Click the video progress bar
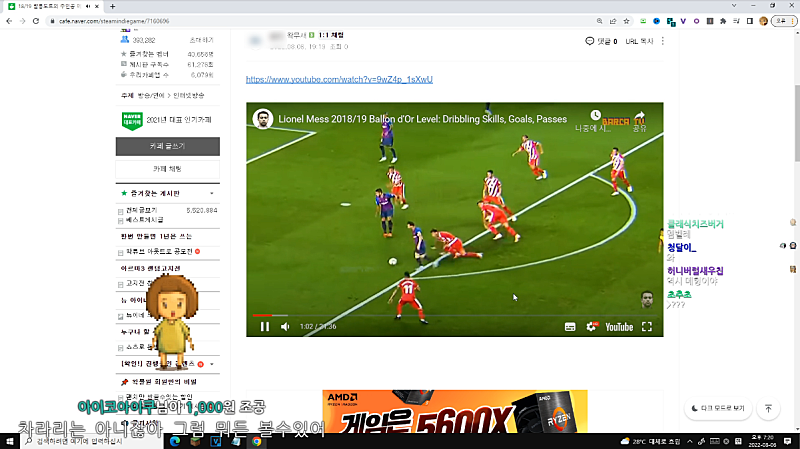The width and height of the screenshot is (800, 449). point(454,315)
